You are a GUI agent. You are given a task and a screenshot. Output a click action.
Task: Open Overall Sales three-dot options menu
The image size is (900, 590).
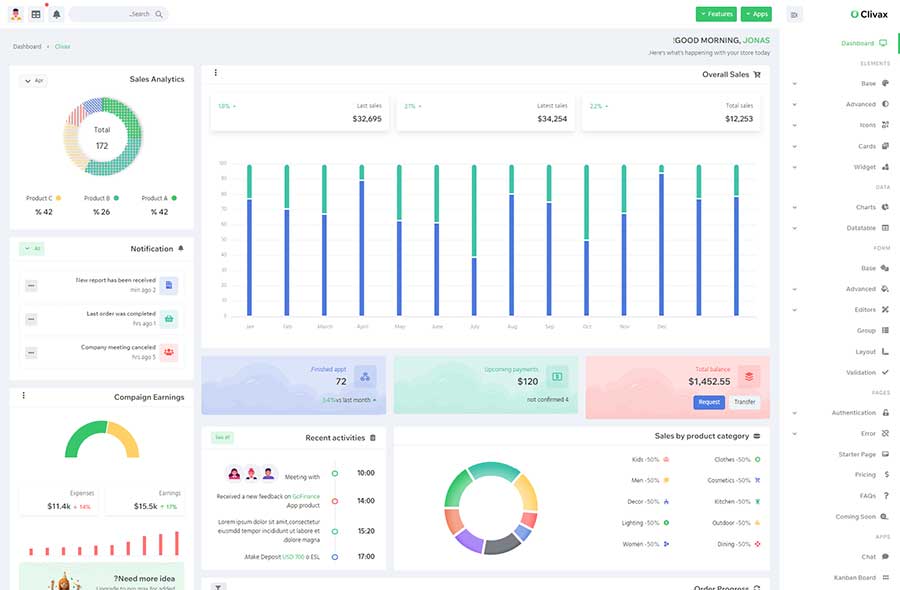point(216,73)
